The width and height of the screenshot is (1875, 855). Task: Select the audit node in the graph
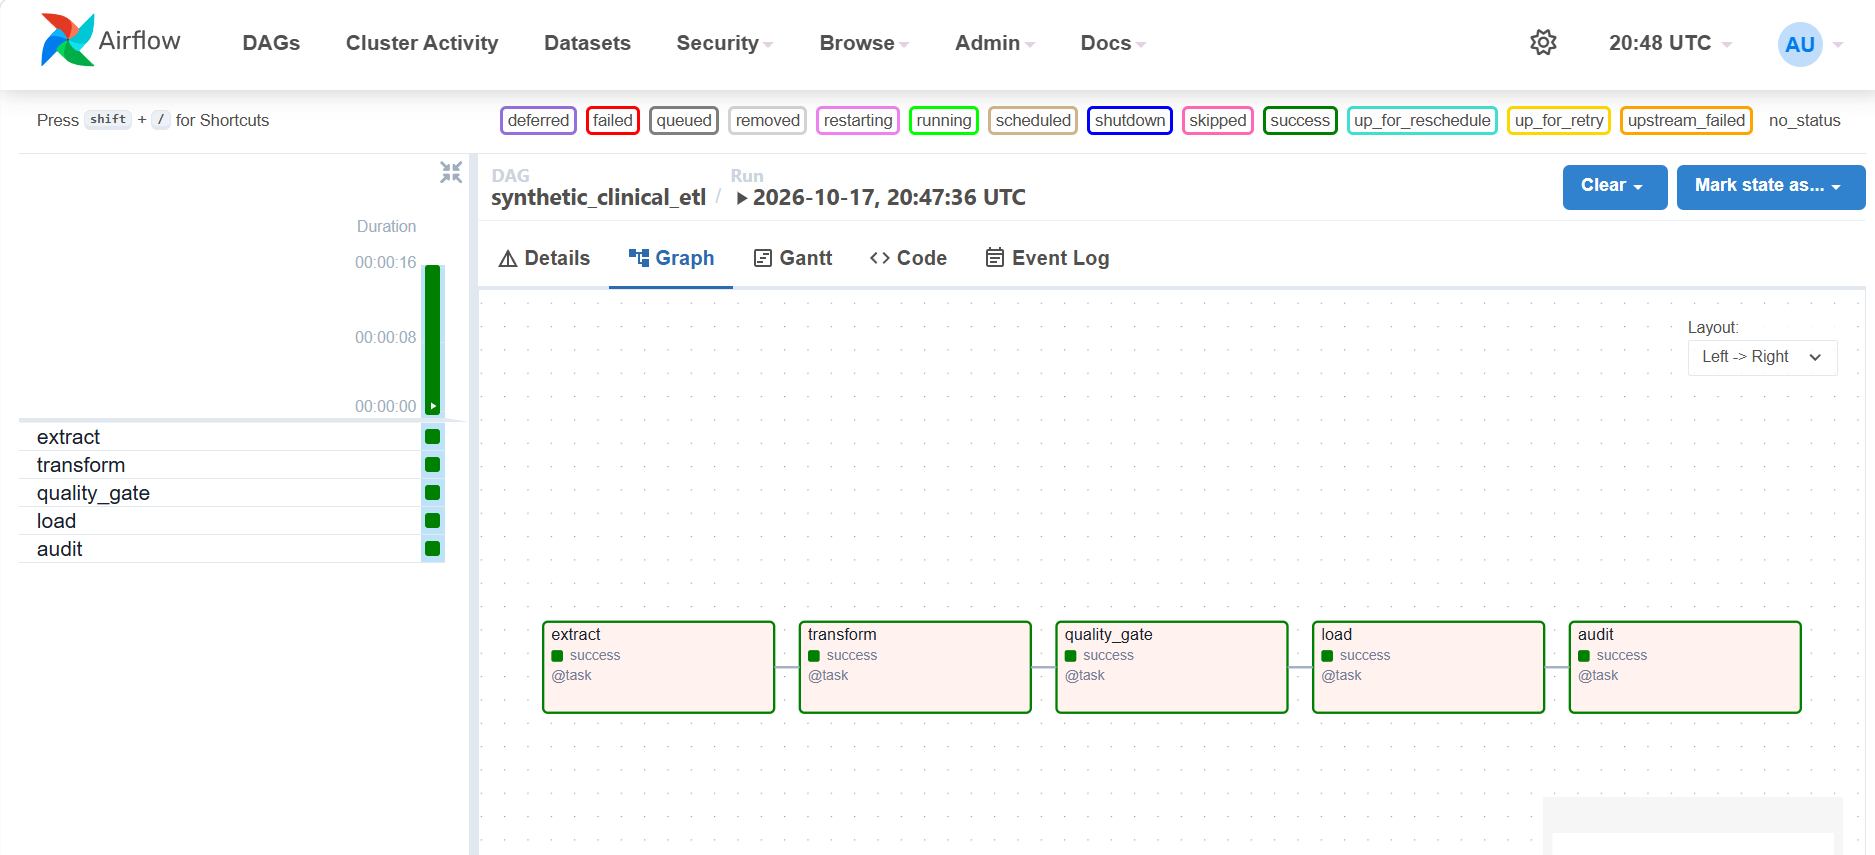pos(1685,667)
